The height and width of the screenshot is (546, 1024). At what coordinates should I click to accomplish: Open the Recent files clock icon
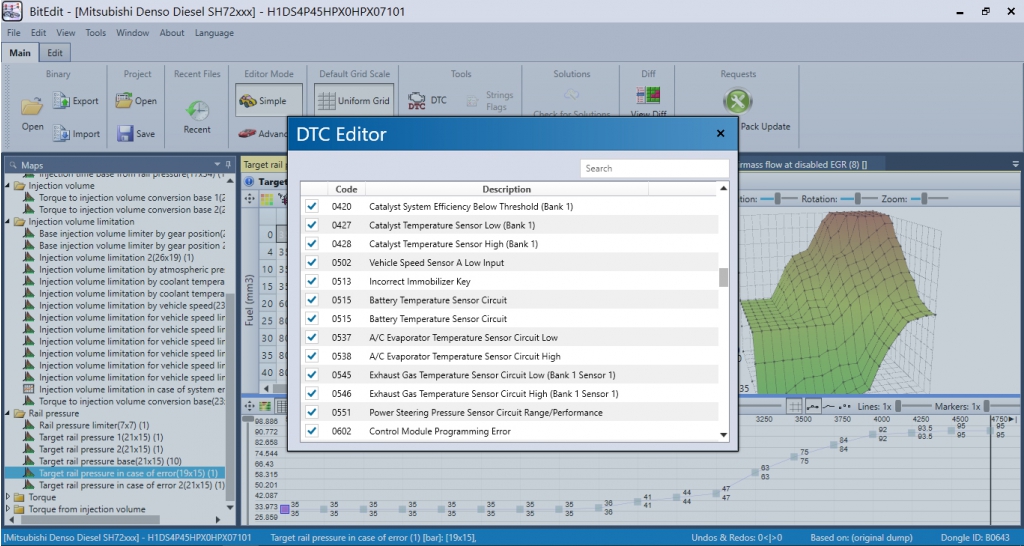click(197, 110)
